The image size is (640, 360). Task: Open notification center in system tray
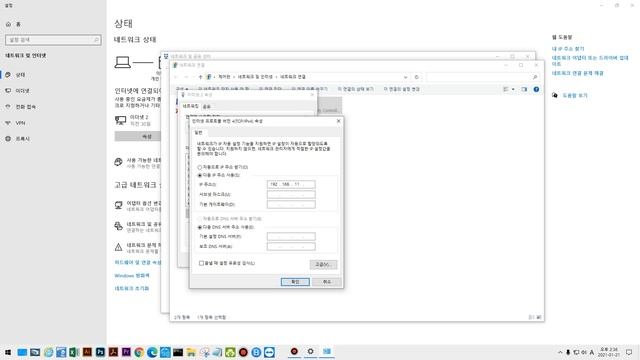click(x=629, y=352)
